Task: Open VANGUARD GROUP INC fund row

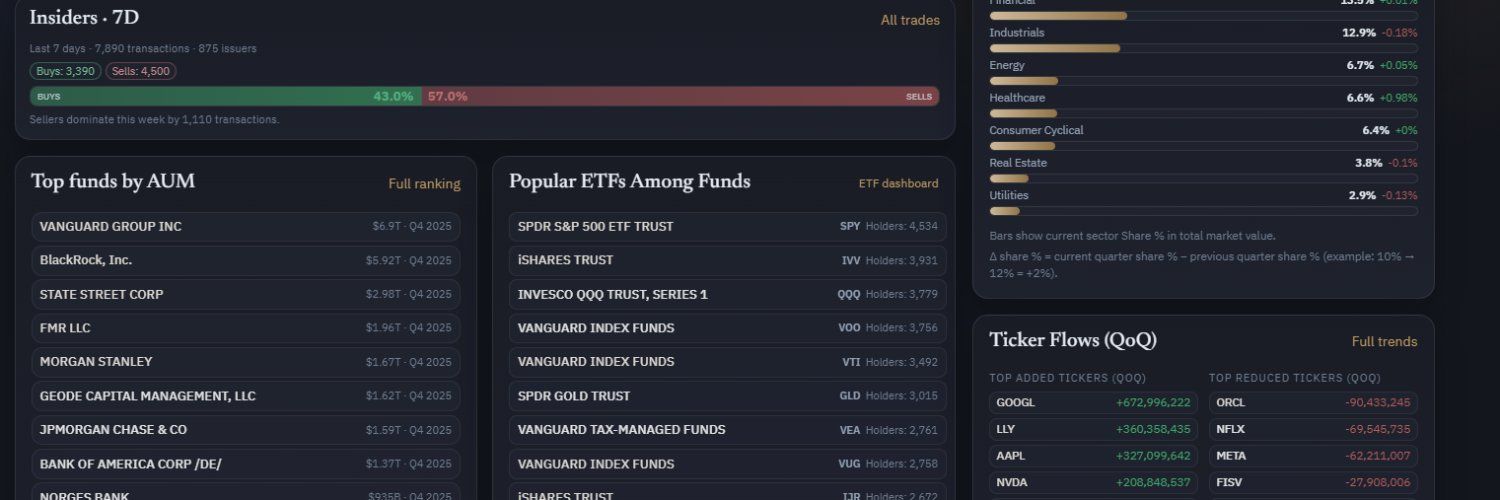Action: [x=246, y=227]
